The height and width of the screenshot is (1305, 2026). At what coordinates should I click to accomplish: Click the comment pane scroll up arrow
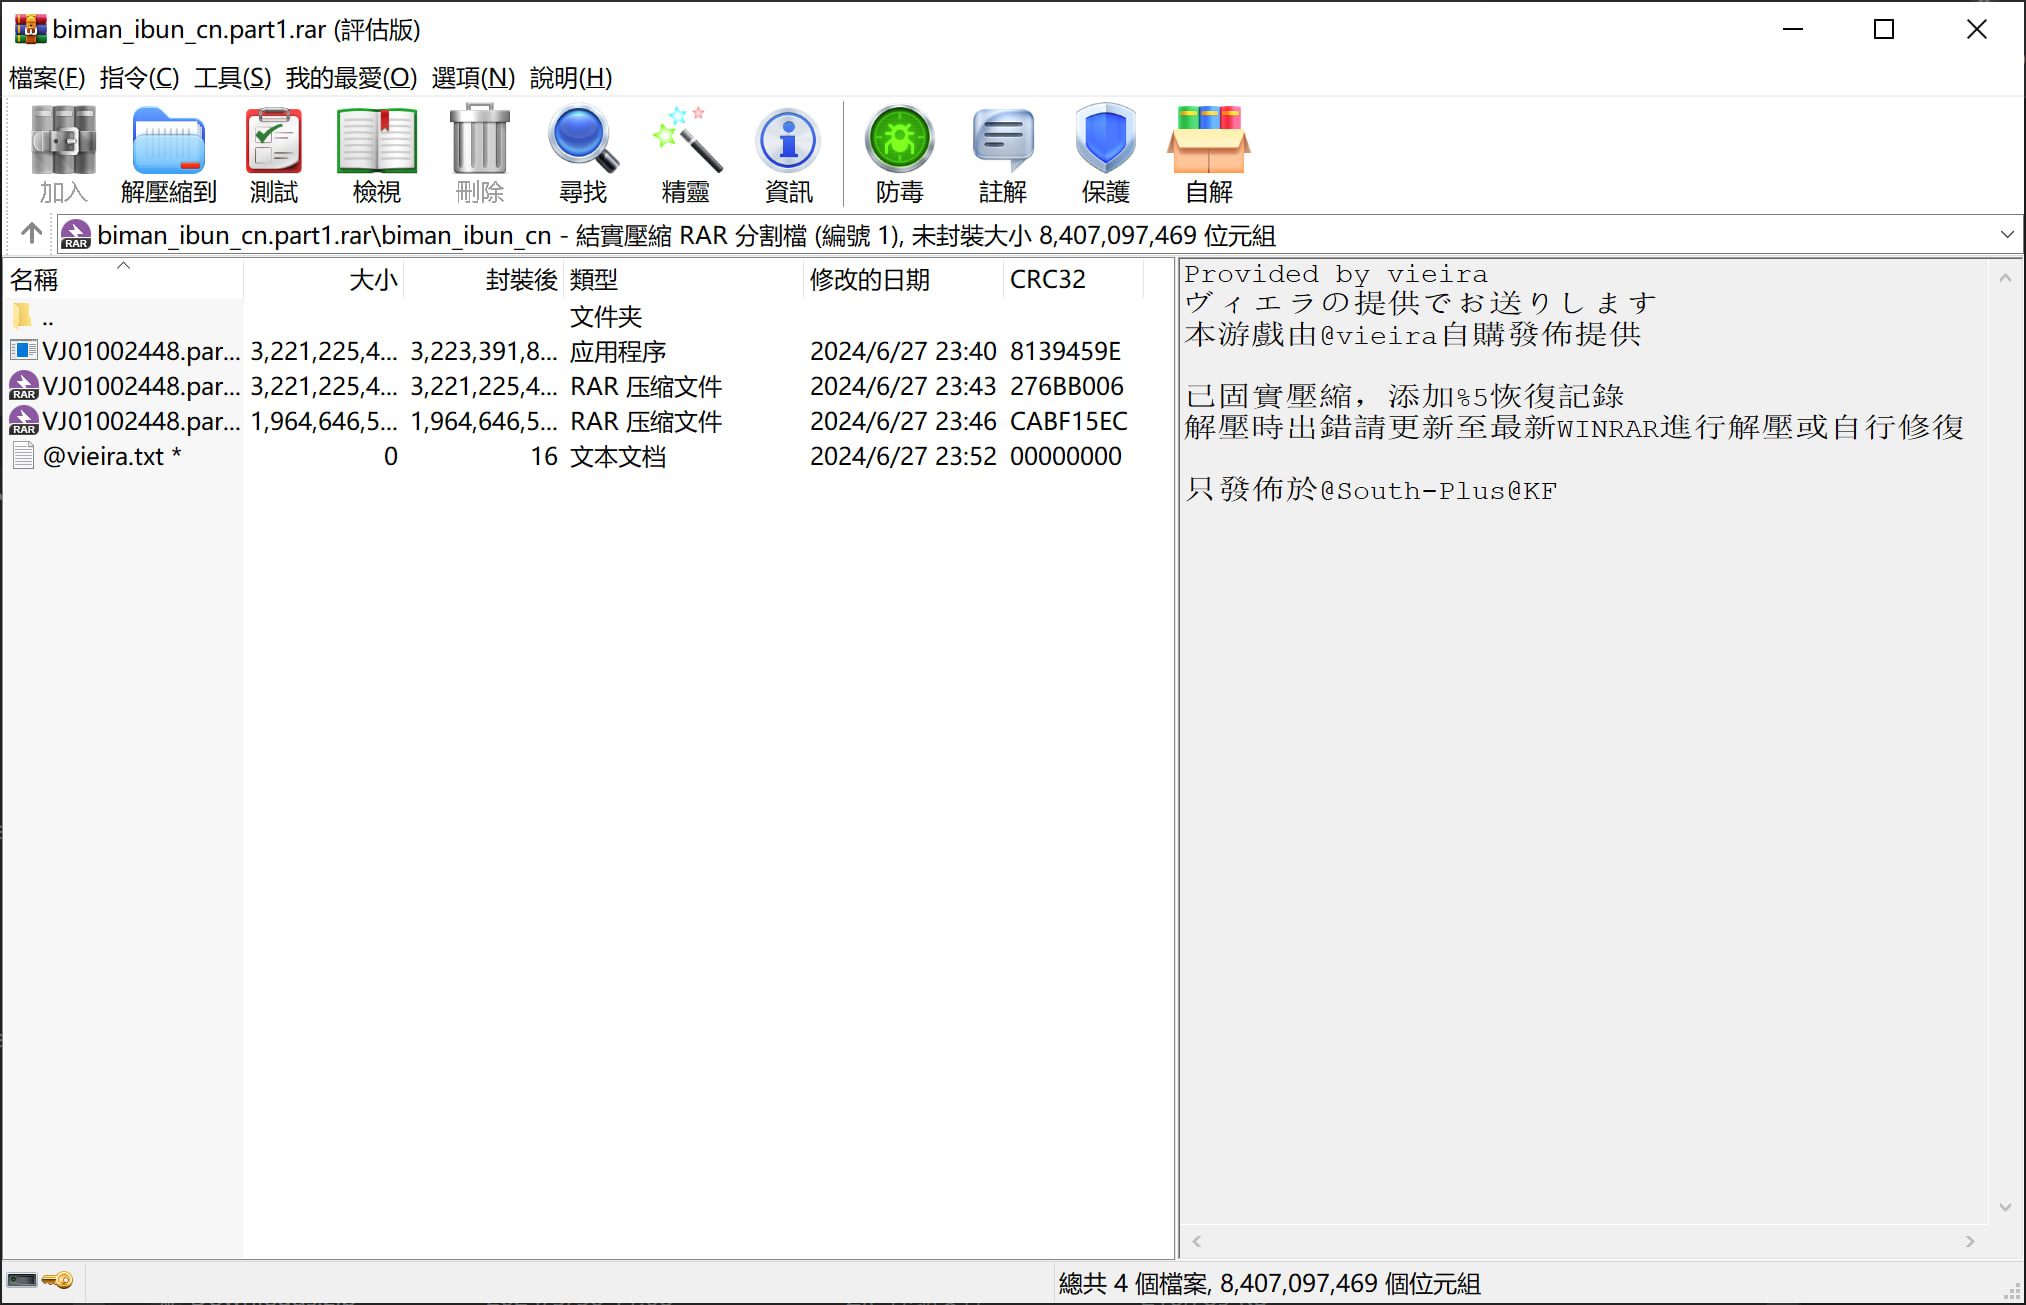2005,277
